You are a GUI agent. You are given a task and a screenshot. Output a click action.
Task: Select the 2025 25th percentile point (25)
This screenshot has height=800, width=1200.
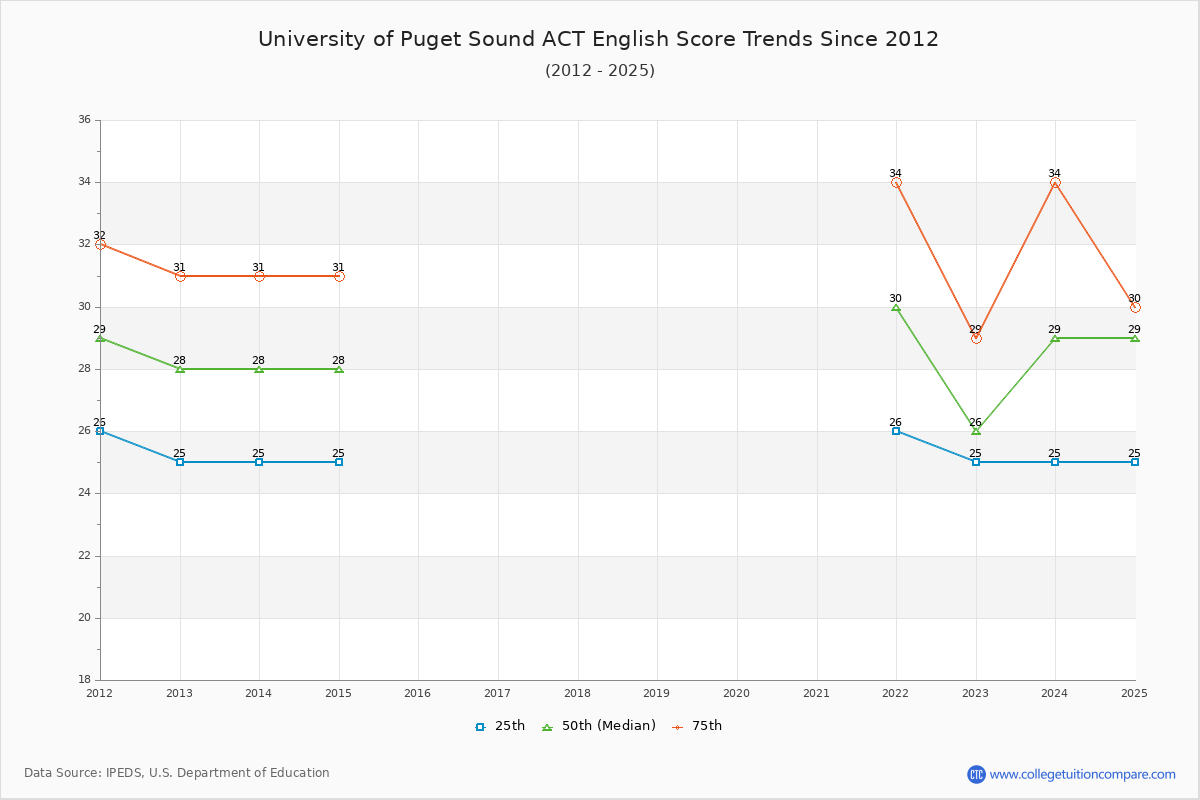[1135, 462]
